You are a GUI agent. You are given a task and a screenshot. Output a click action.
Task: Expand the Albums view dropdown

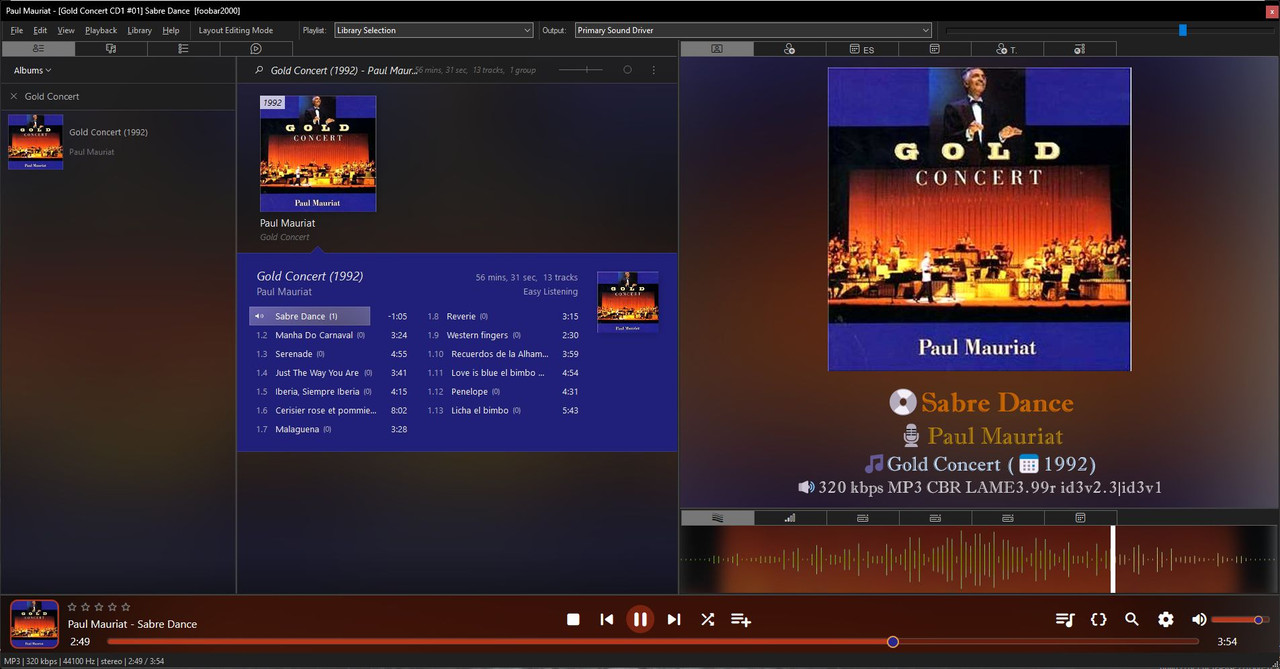tap(33, 71)
